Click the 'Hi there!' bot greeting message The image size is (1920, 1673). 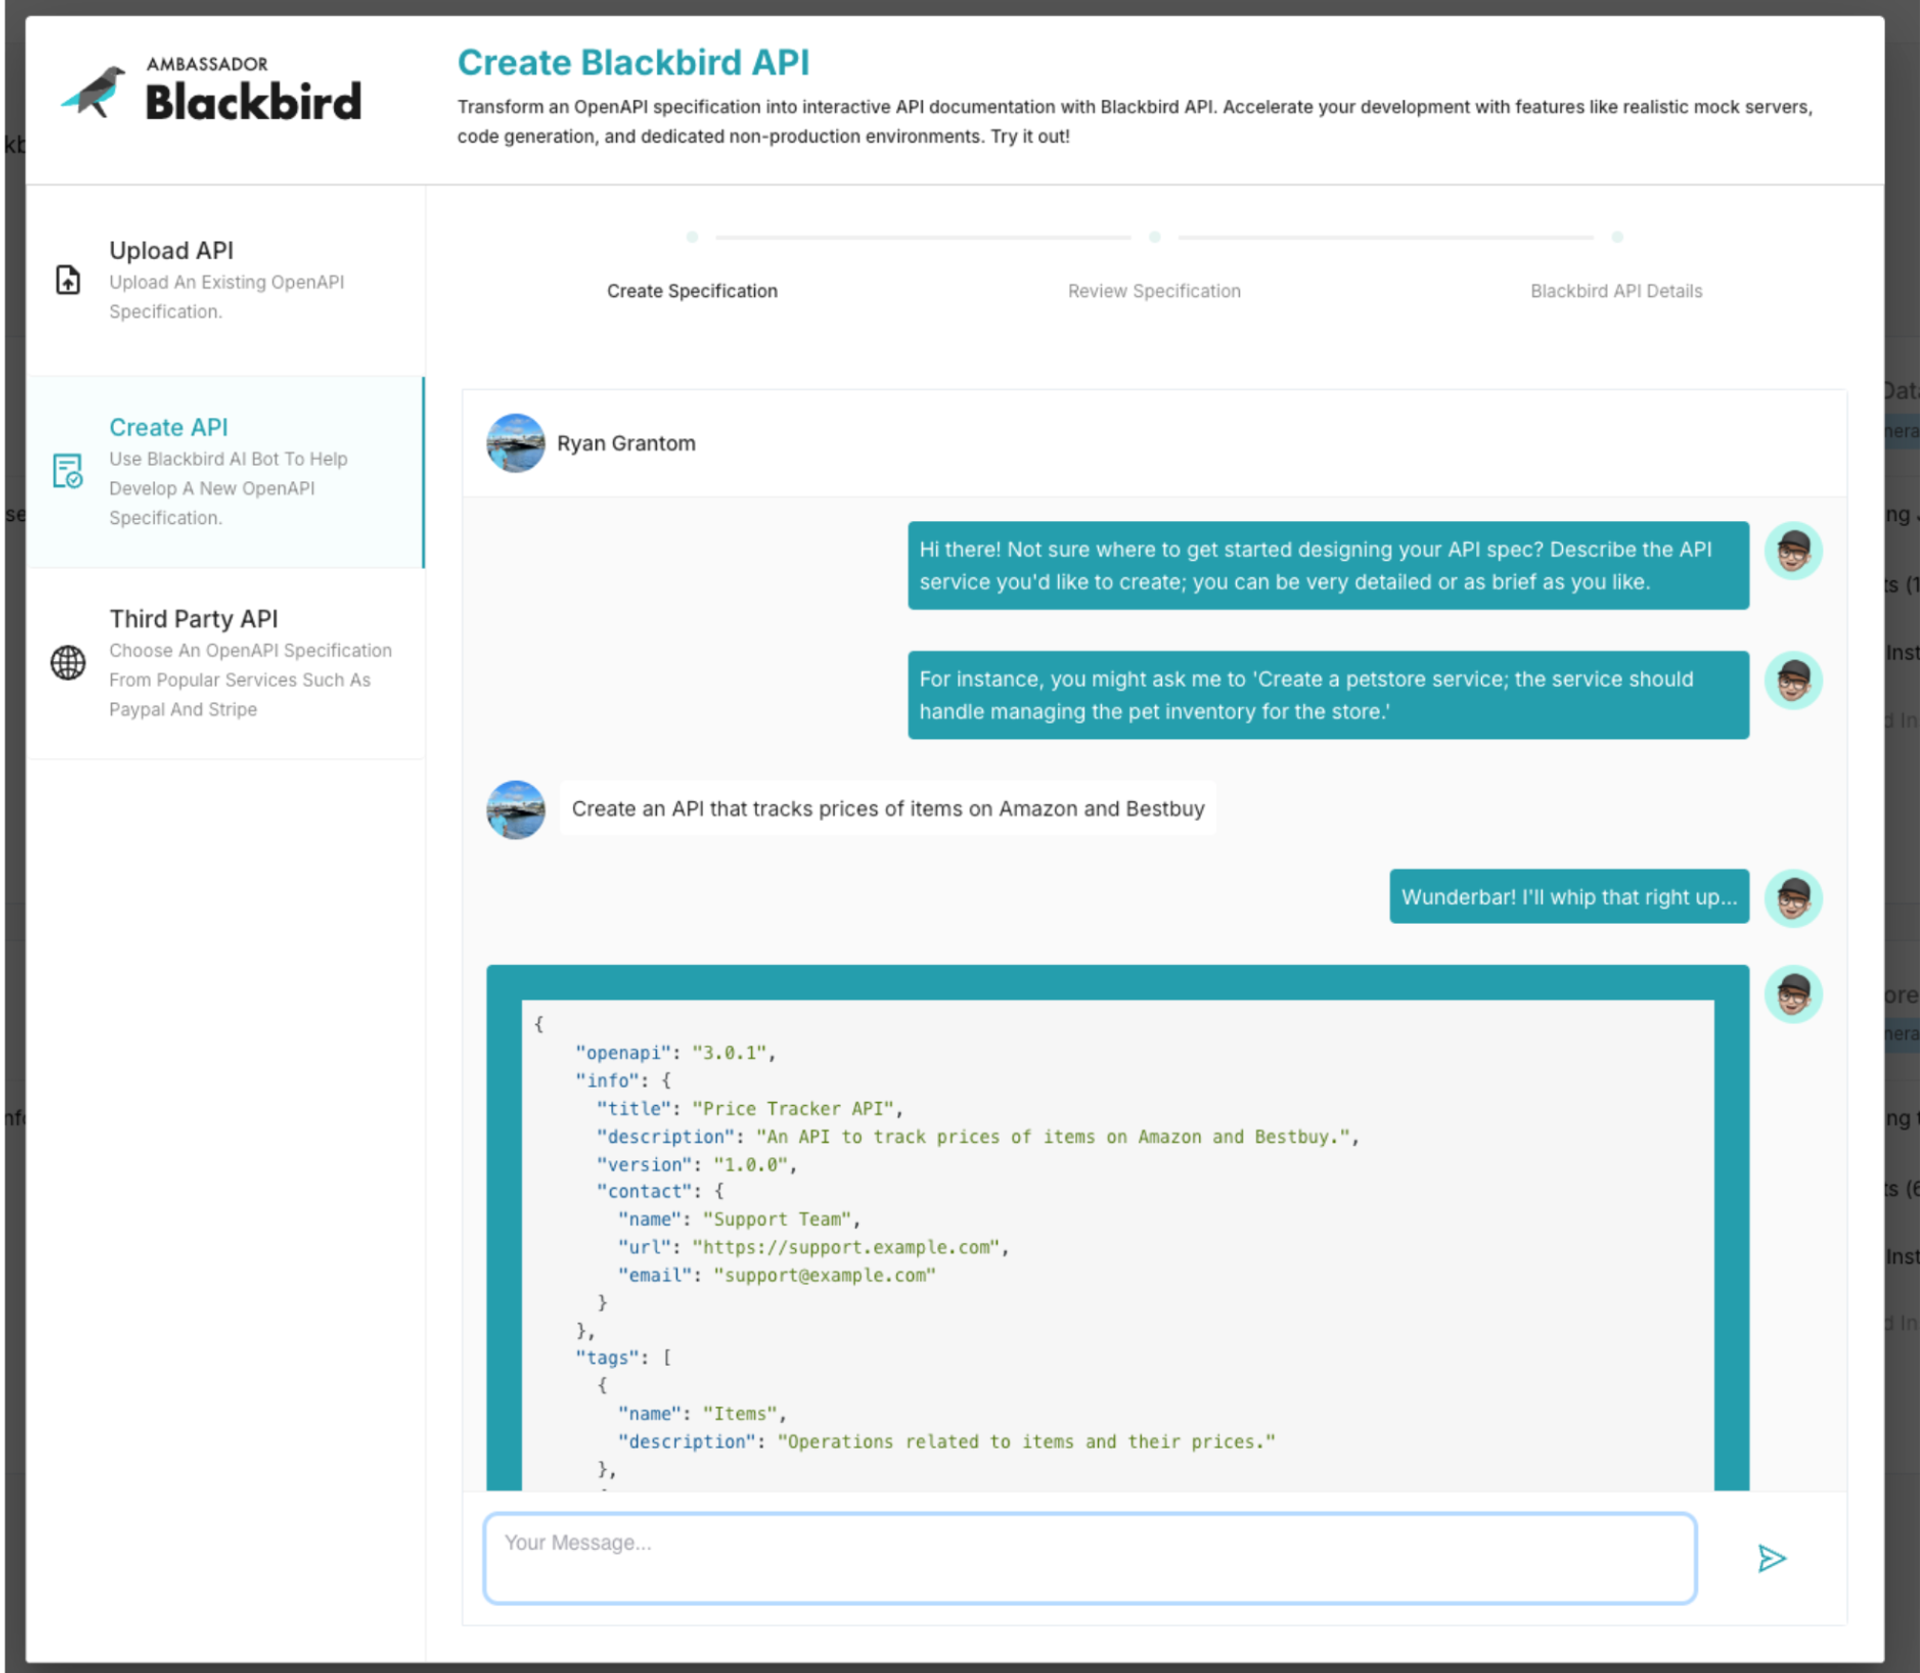tap(1328, 565)
